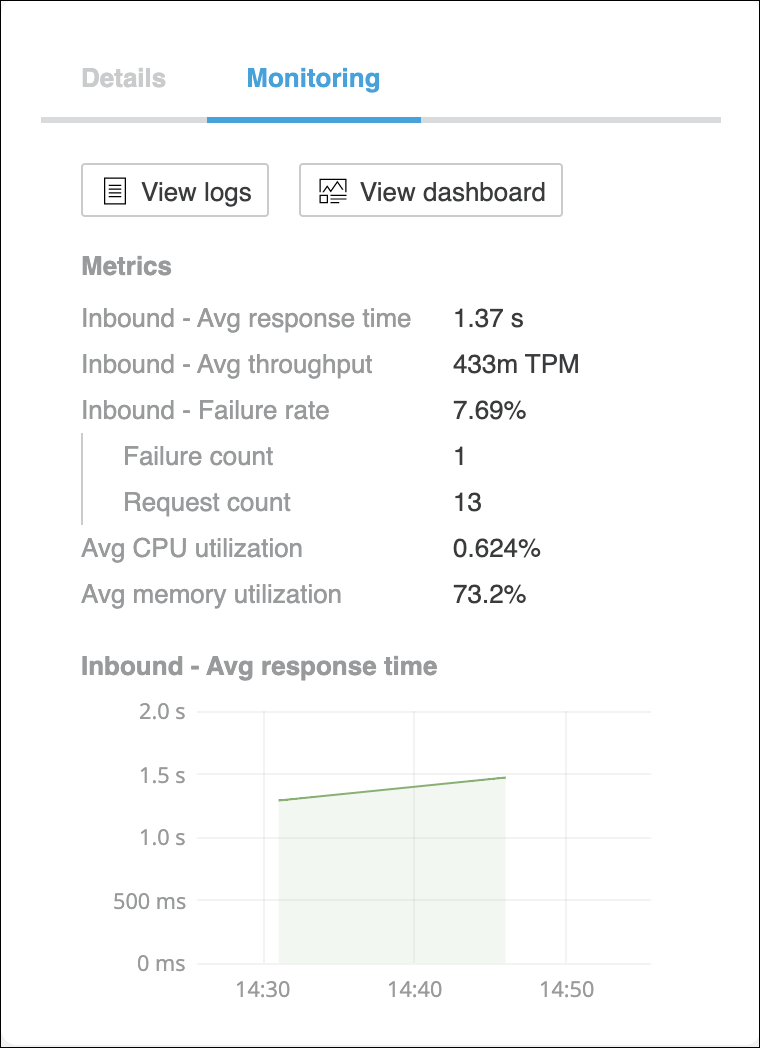Click the 73.2% memory utilization value

pyautogui.click(x=490, y=594)
